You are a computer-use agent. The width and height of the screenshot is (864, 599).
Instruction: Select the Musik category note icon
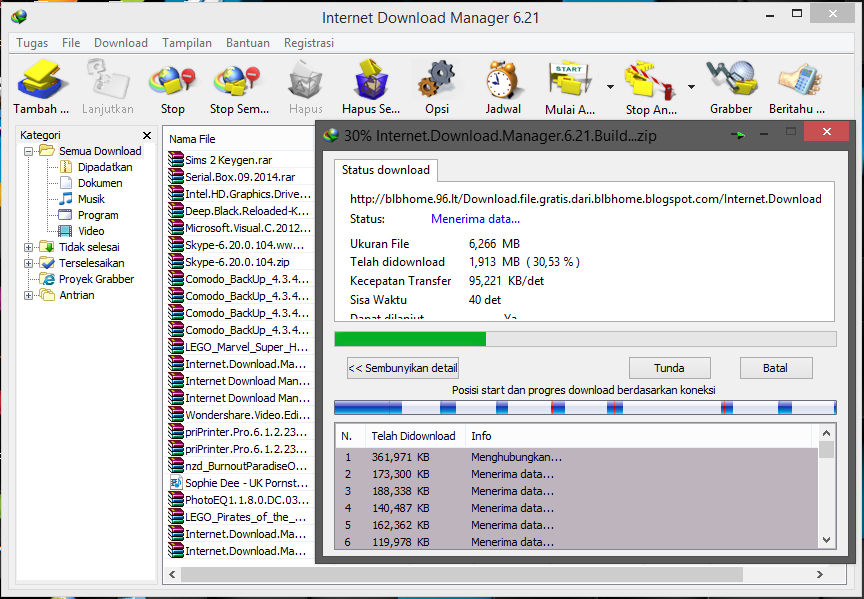pyautogui.click(x=66, y=198)
